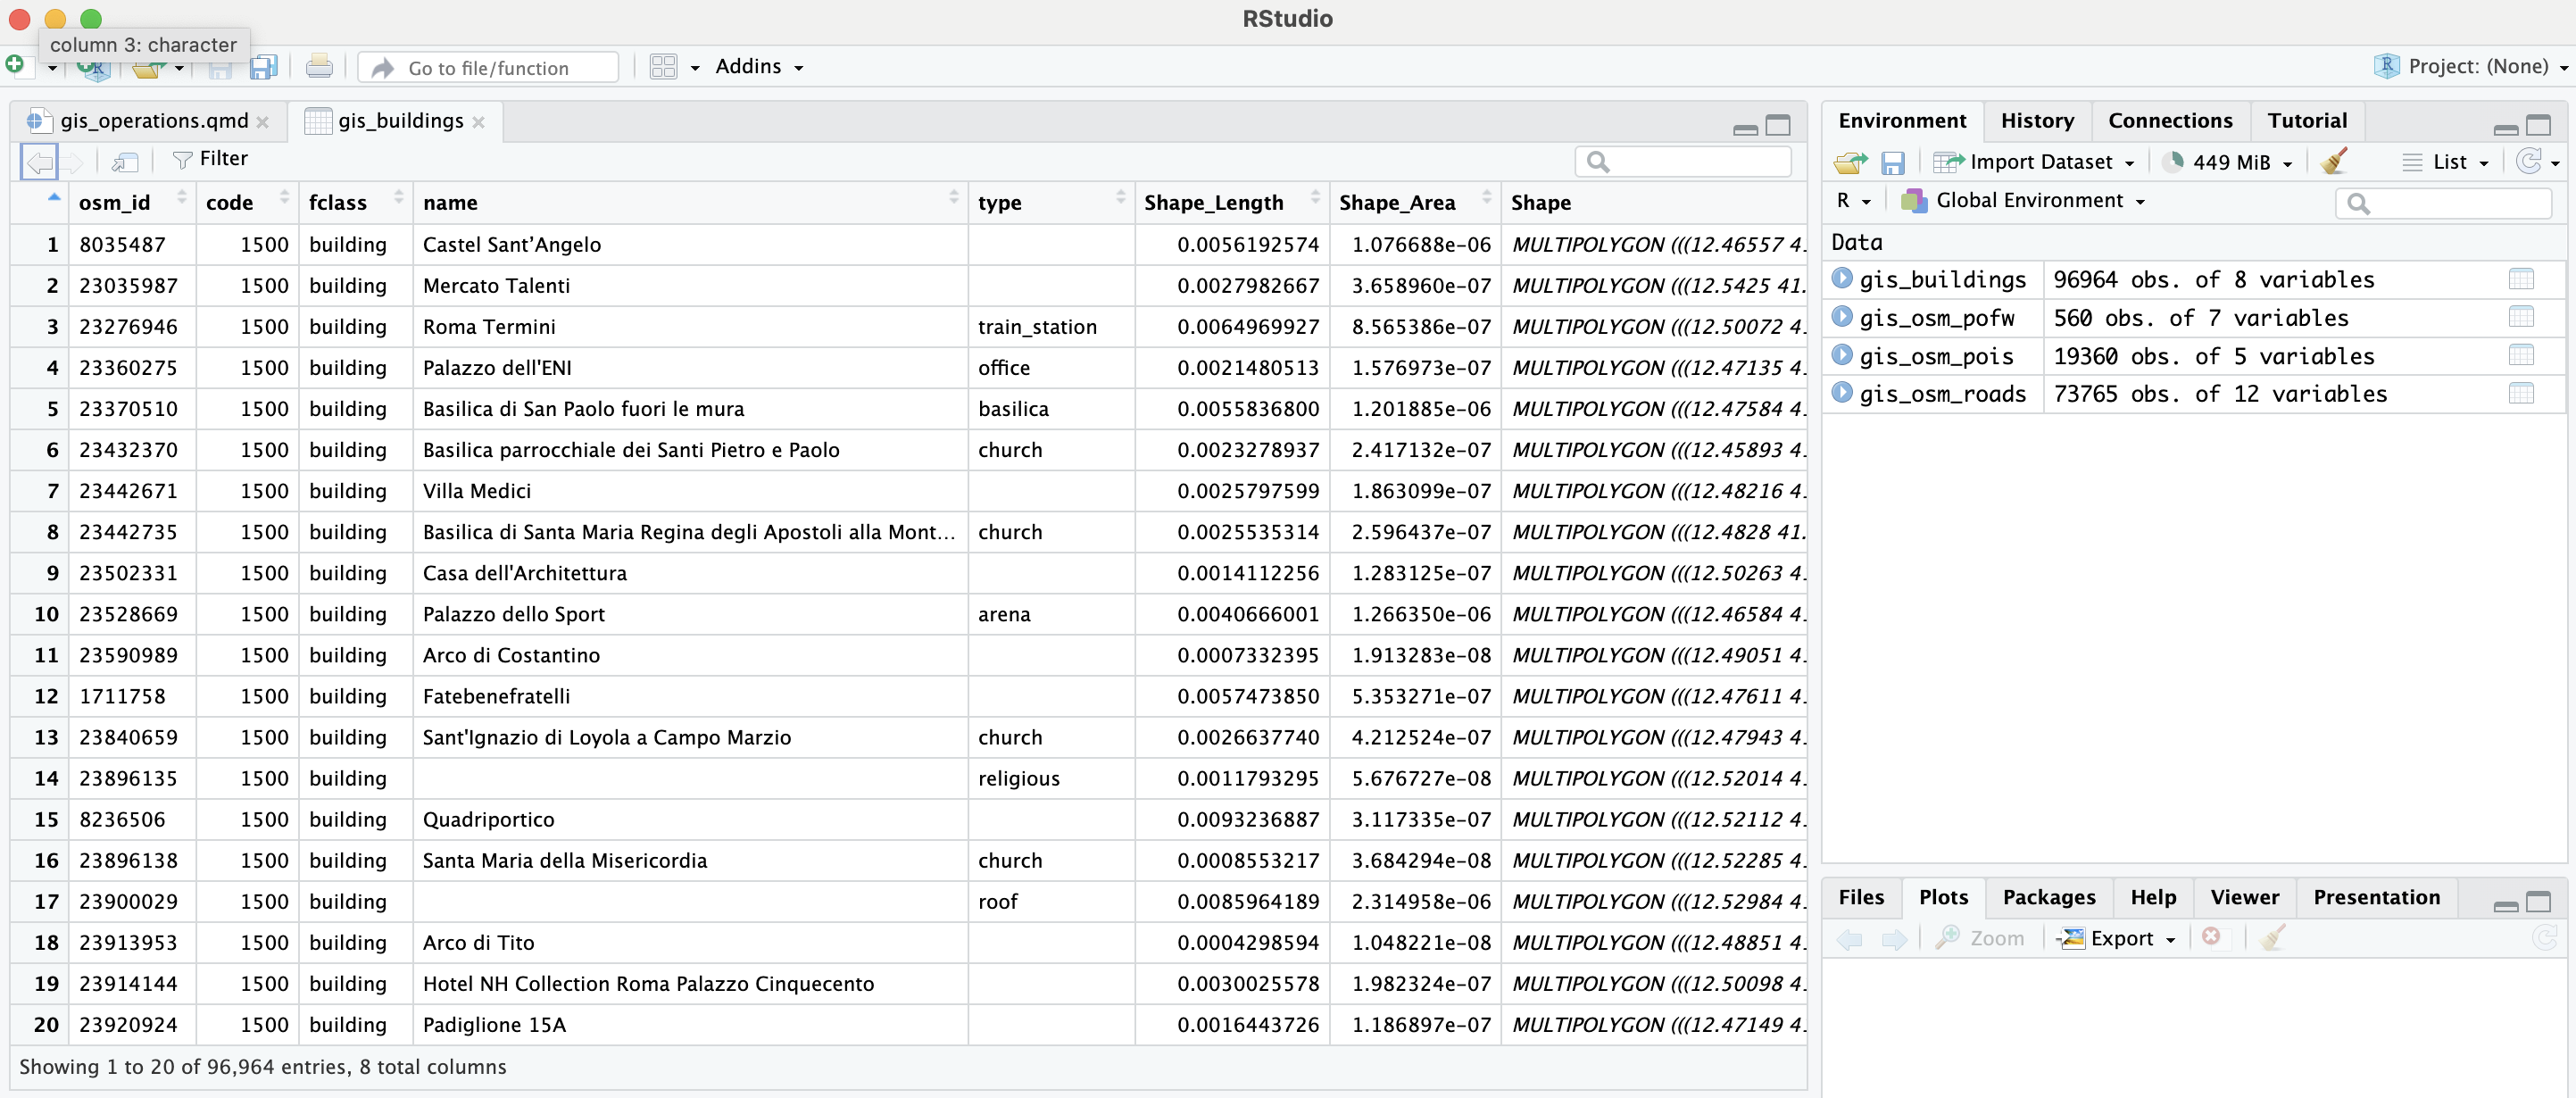Click the load workspace folder icon
This screenshot has width=2576, height=1098.
pos(1850,162)
